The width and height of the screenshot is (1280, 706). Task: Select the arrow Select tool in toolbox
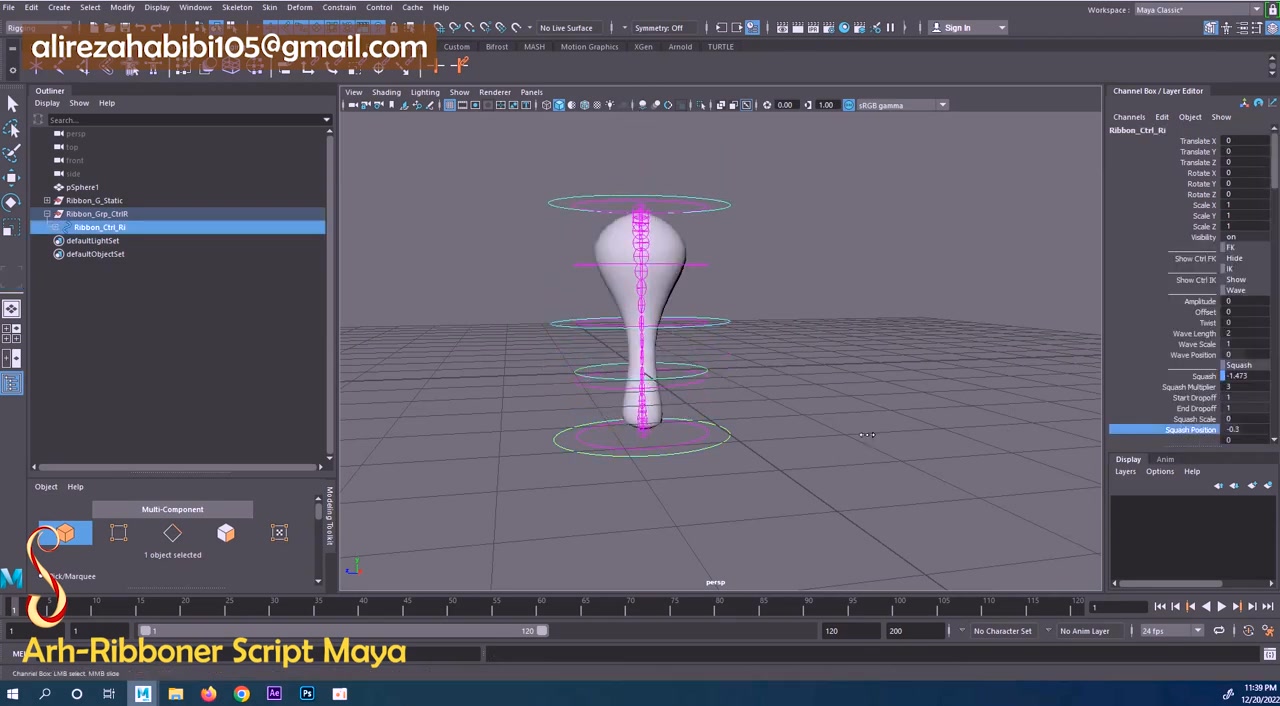pyautogui.click(x=12, y=104)
